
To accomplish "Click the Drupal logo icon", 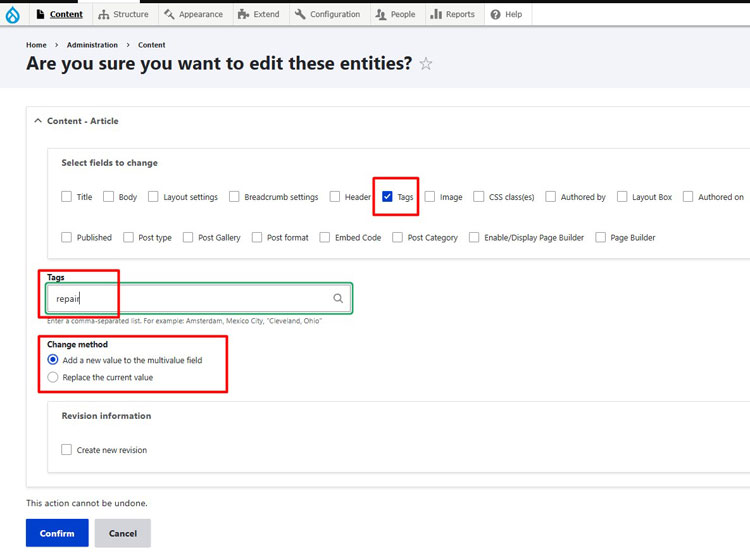I will [x=12, y=15].
